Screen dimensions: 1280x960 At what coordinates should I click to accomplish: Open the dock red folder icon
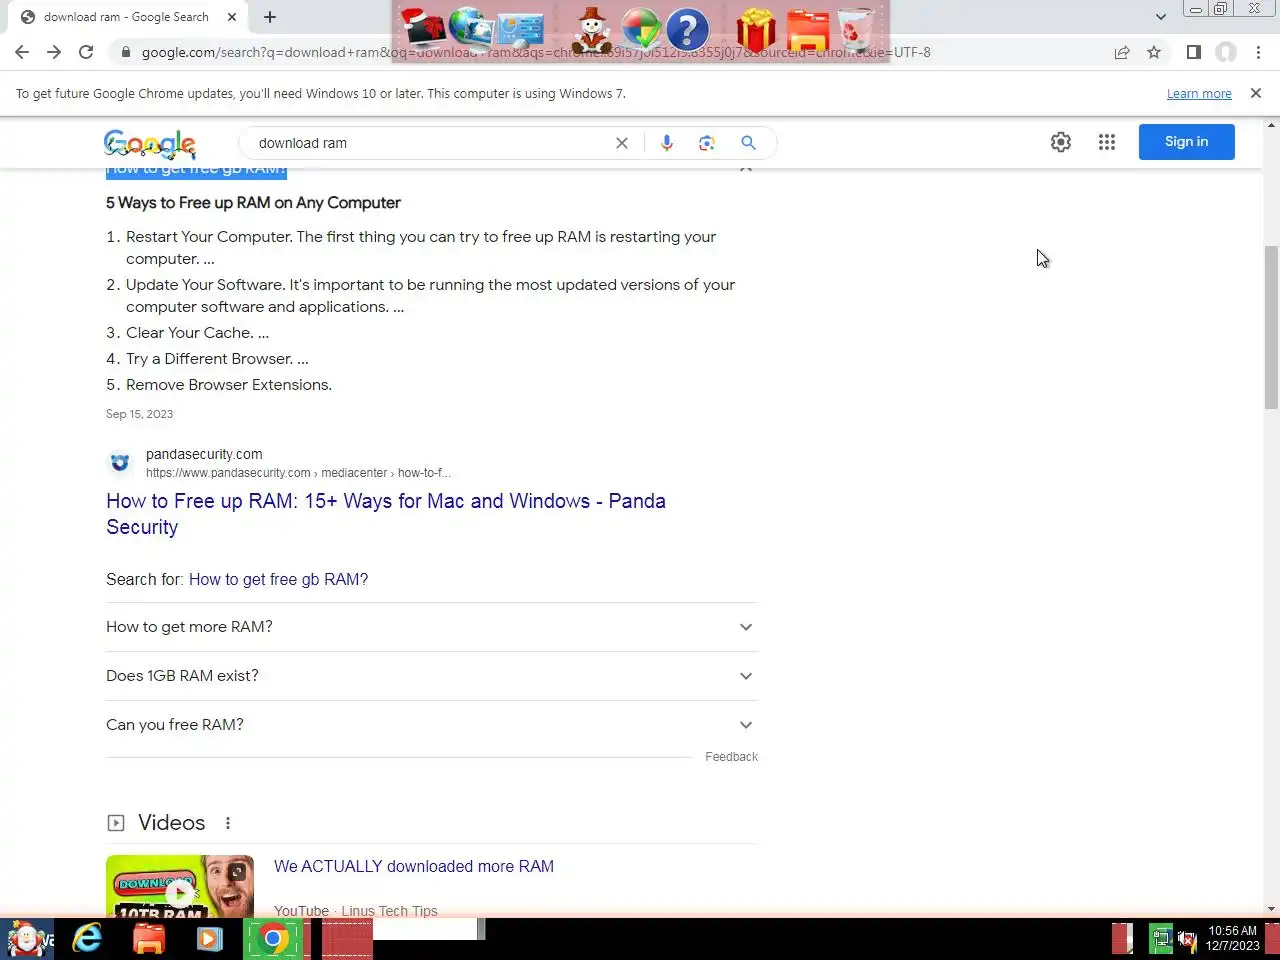point(808,31)
